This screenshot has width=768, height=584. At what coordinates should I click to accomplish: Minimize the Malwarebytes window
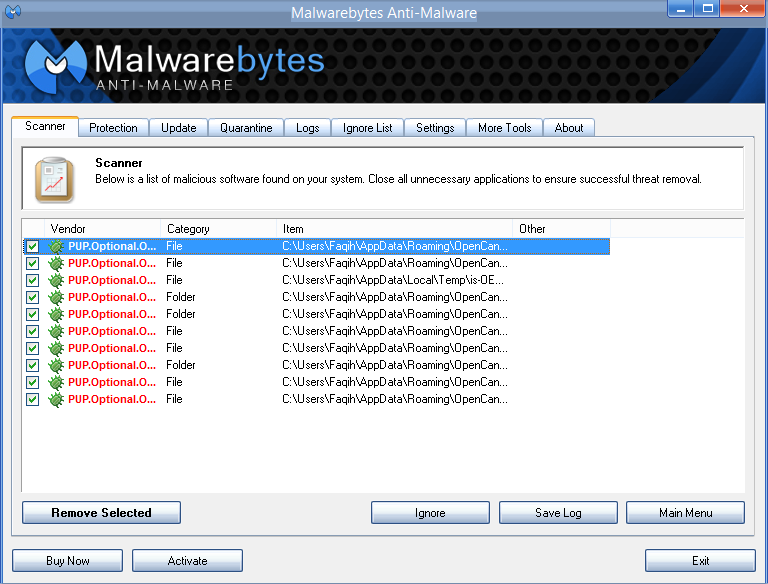point(680,8)
